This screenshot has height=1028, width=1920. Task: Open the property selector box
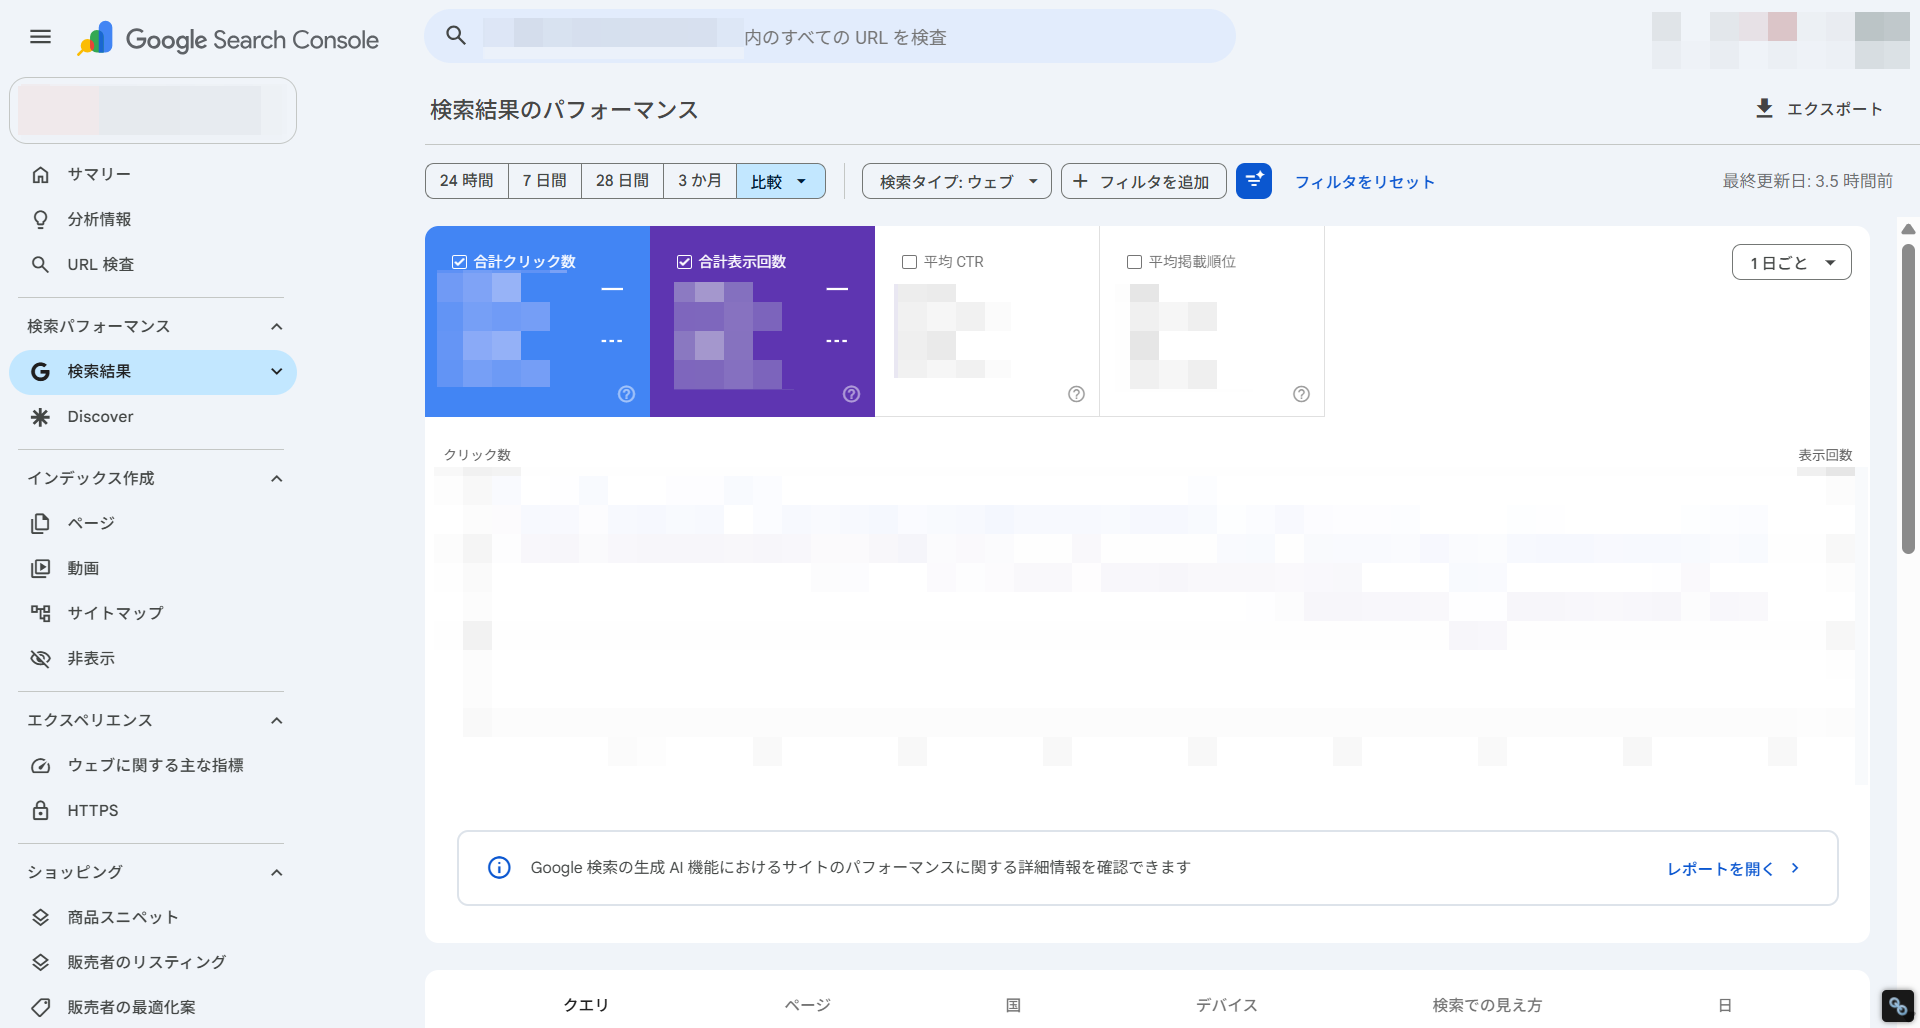tap(153, 110)
